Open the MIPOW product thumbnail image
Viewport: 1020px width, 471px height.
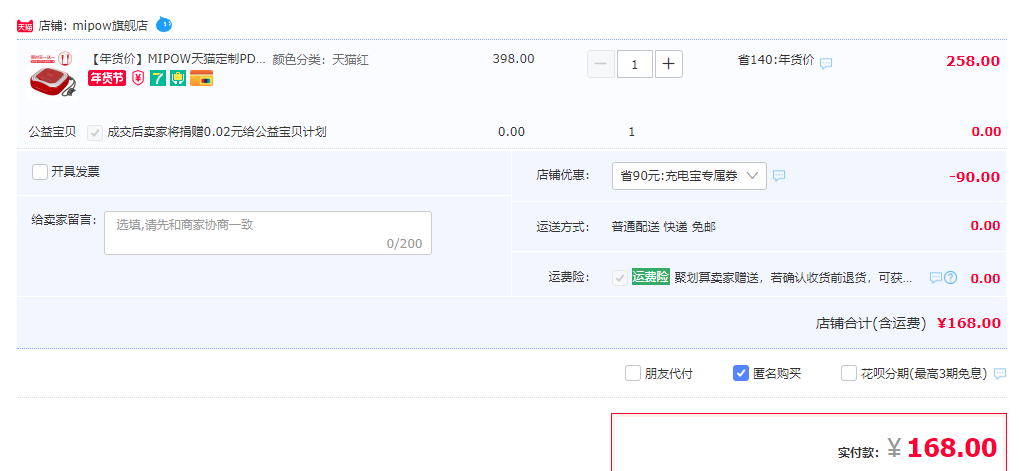[x=52, y=74]
